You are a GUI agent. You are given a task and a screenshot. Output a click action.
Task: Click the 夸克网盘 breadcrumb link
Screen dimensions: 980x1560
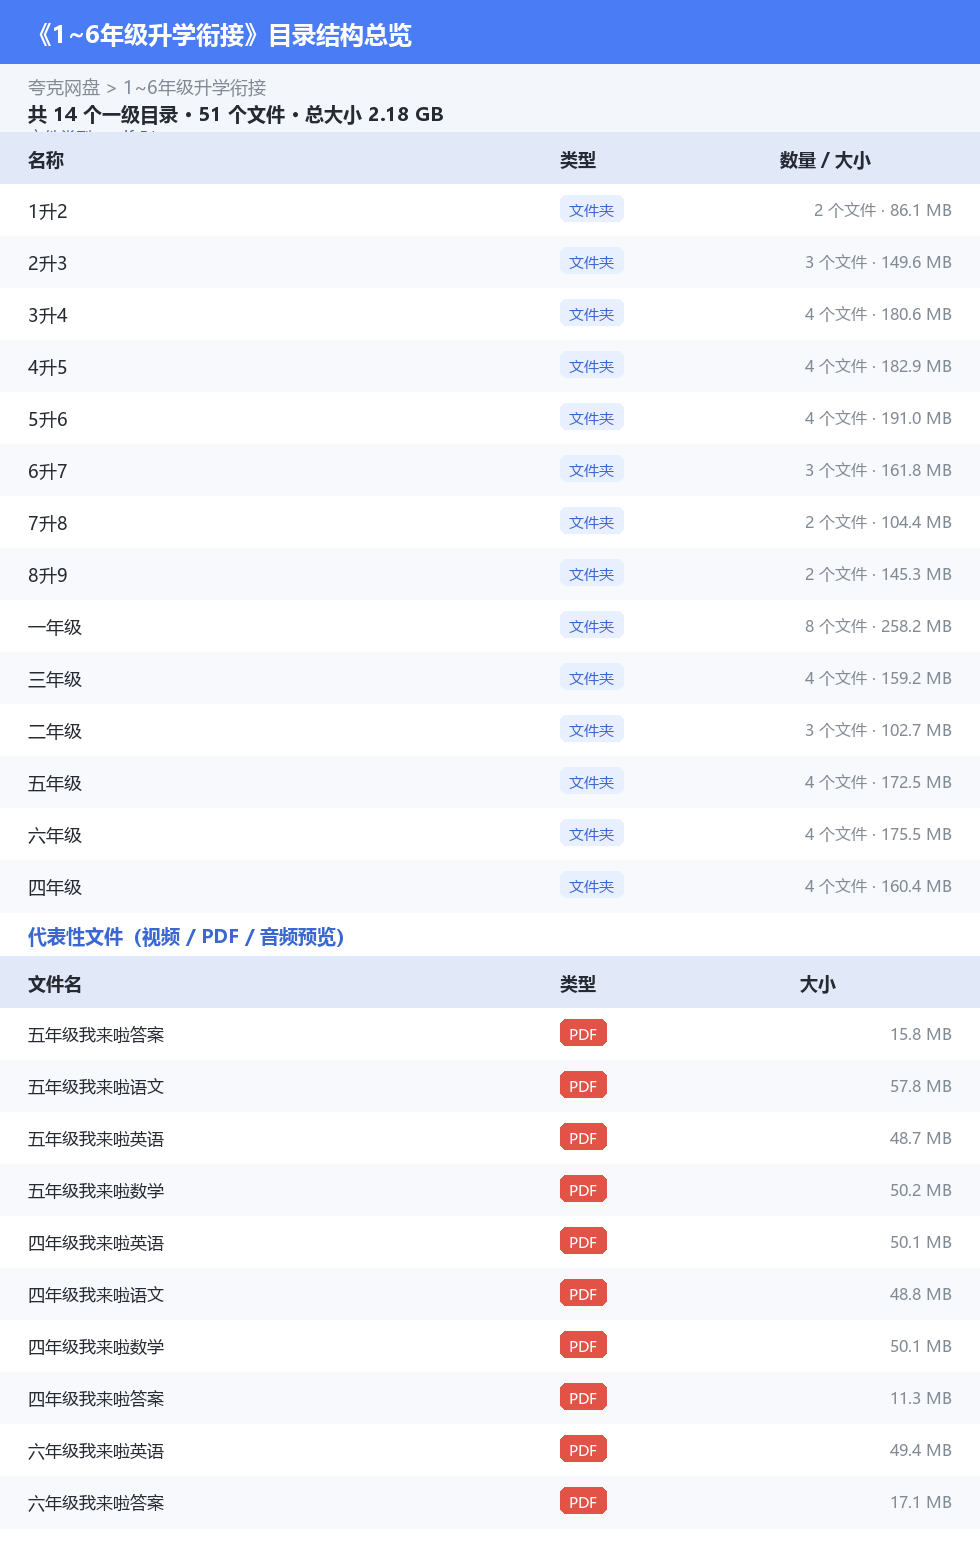64,88
